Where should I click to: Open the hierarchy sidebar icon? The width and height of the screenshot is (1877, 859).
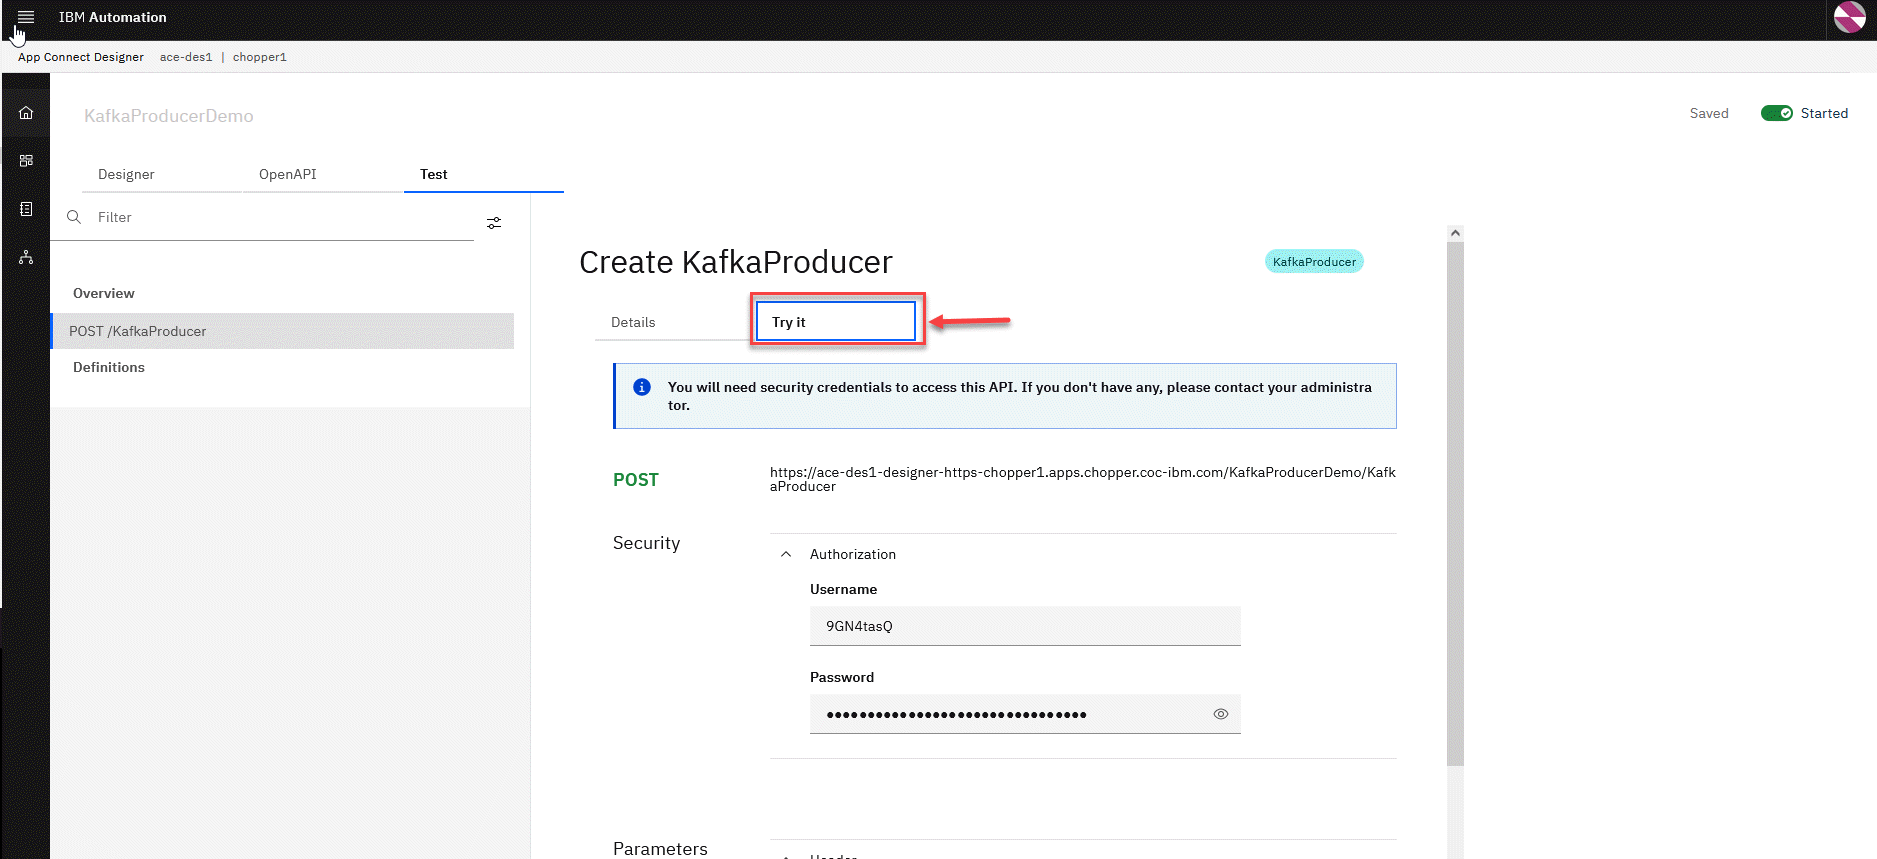tap(26, 258)
